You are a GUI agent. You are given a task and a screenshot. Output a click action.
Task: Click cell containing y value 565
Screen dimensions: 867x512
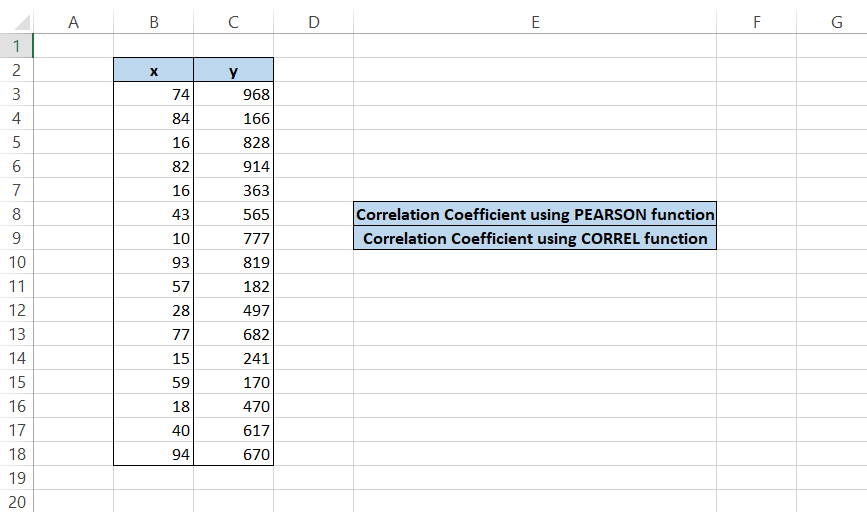(233, 214)
